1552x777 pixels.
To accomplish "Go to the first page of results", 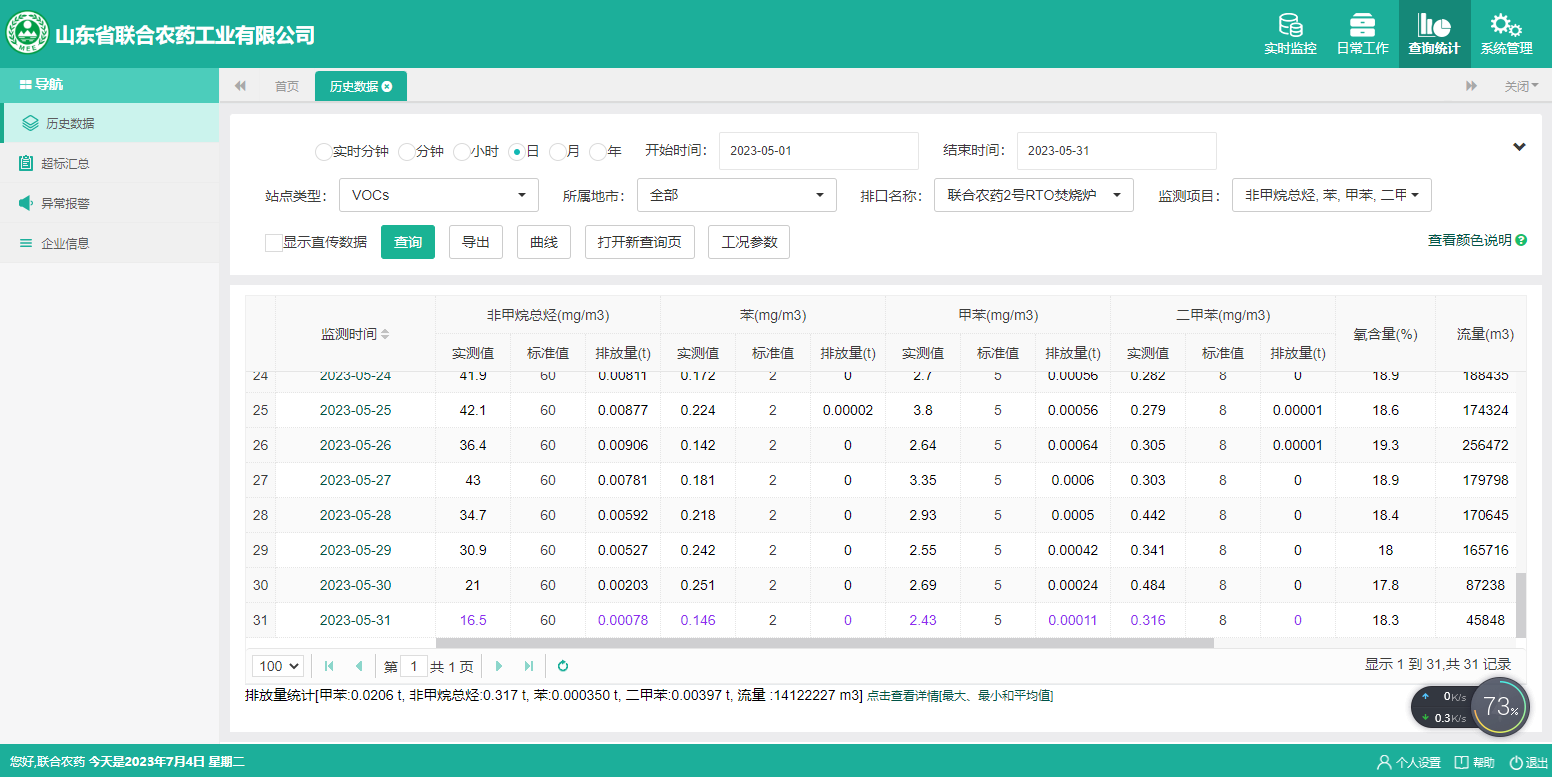I will [x=328, y=666].
